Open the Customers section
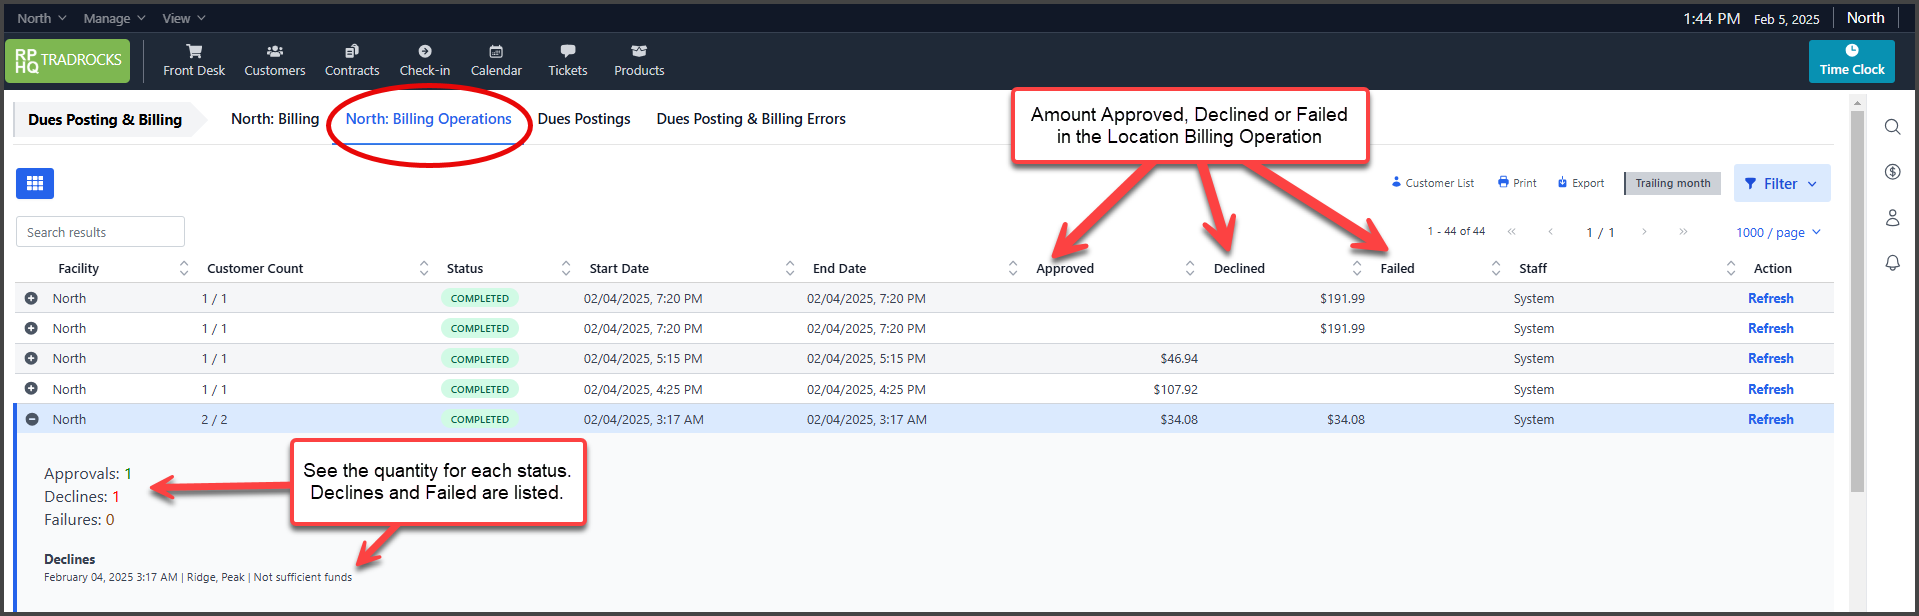1919x616 pixels. (274, 60)
